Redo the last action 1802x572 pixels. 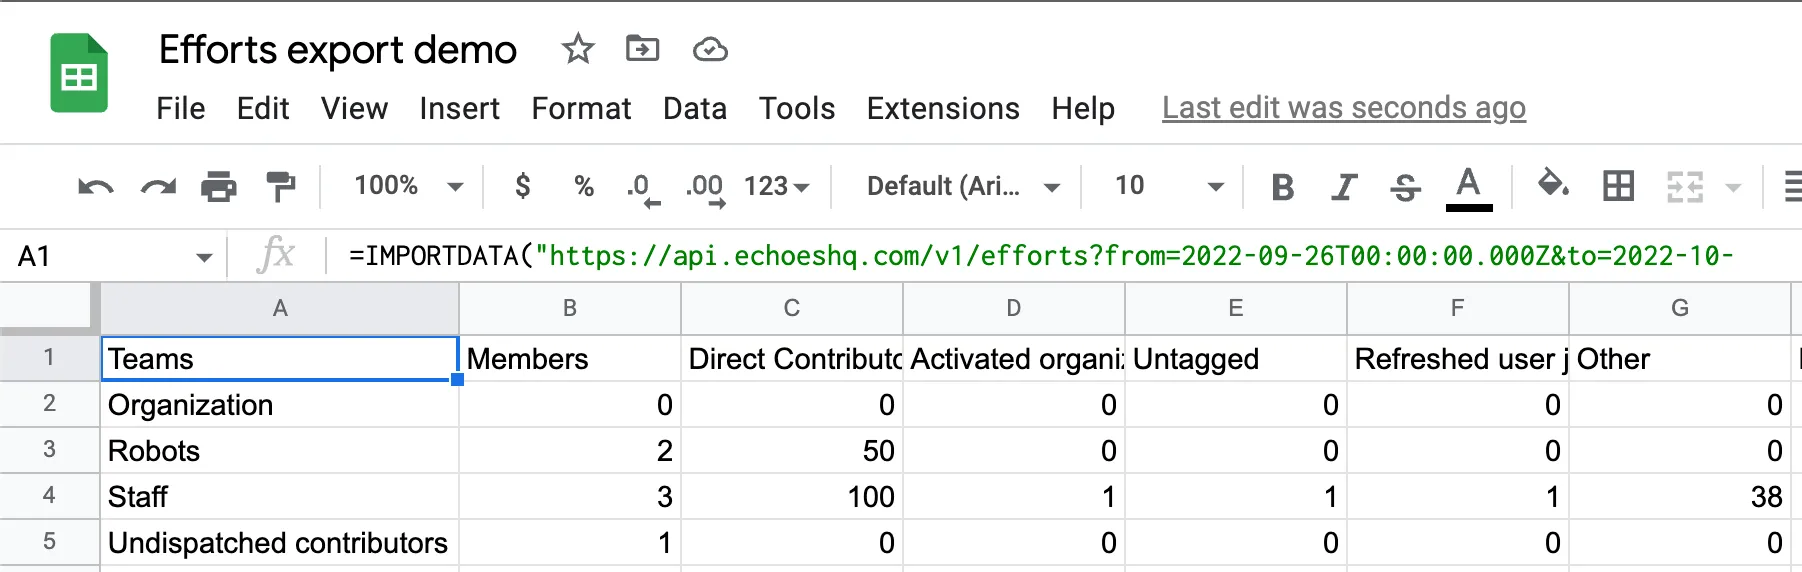(158, 186)
